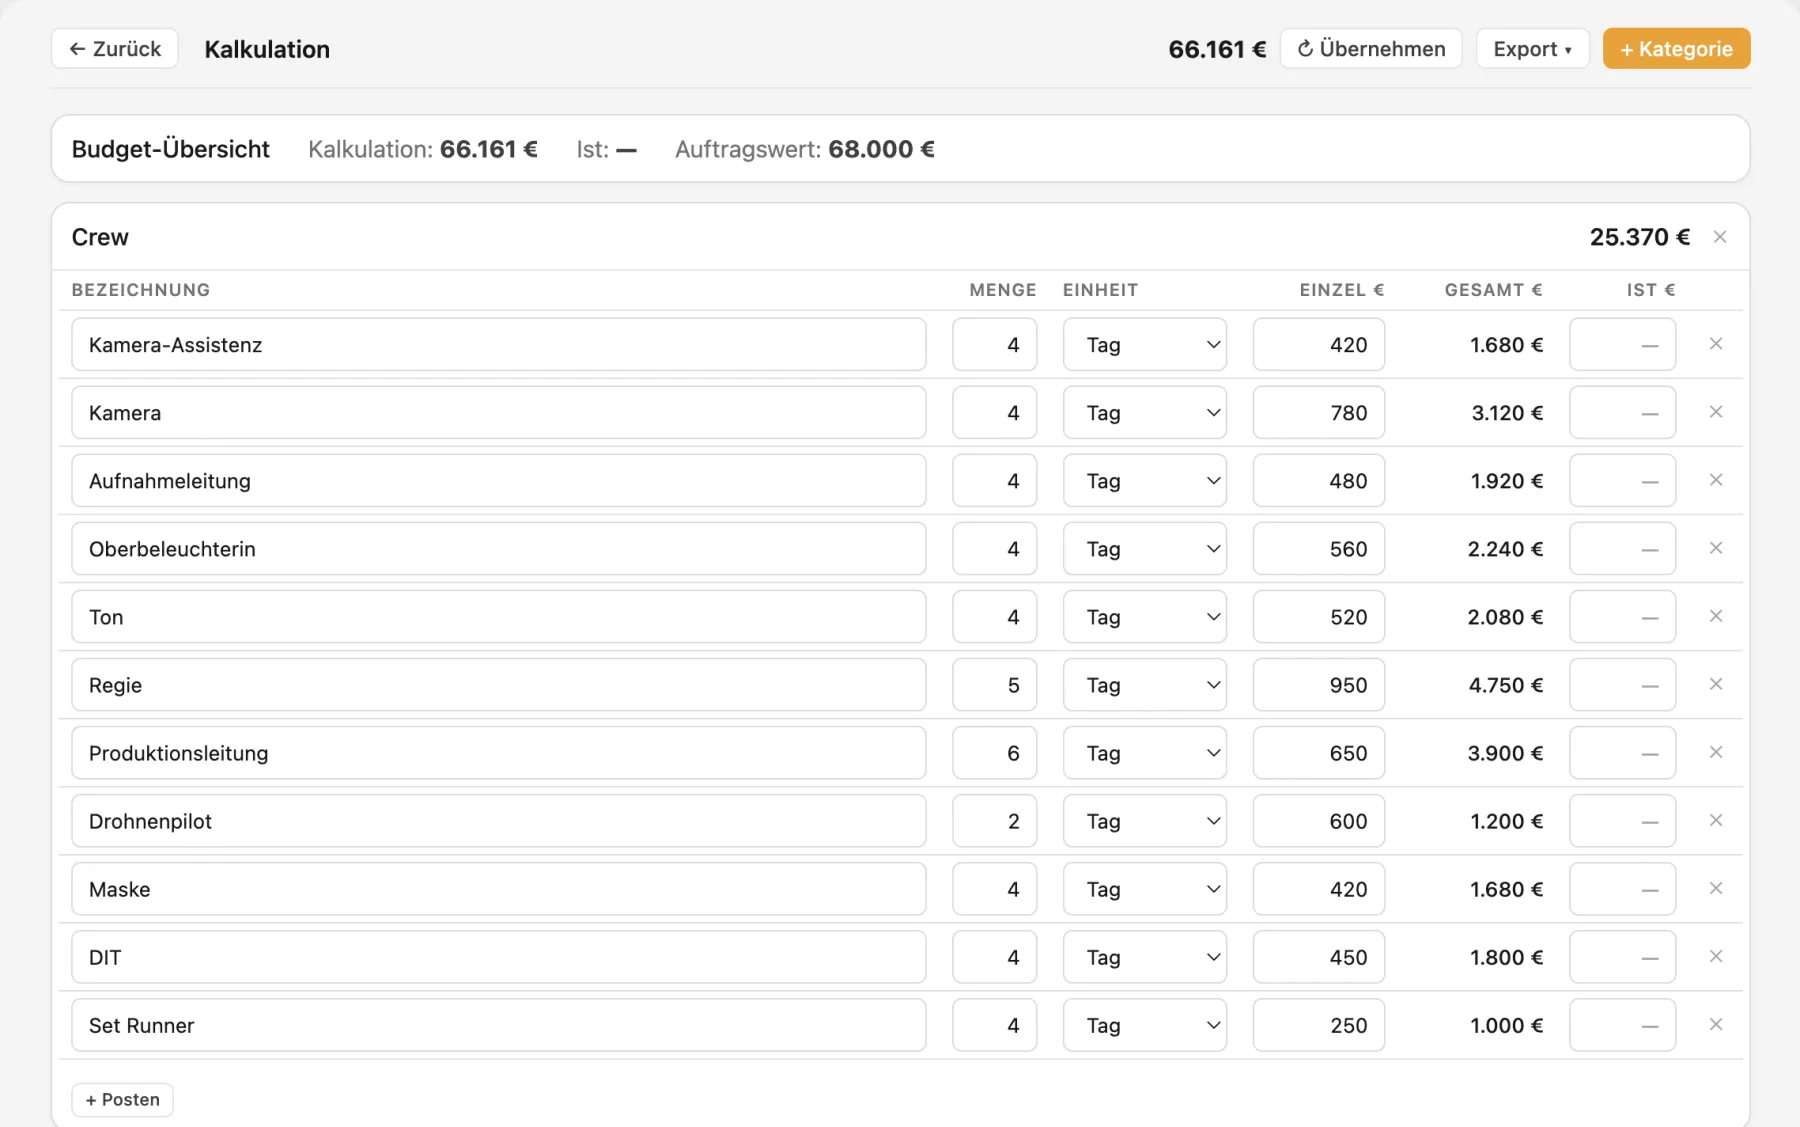1800x1127 pixels.
Task: Open the Export menu
Action: tap(1532, 49)
